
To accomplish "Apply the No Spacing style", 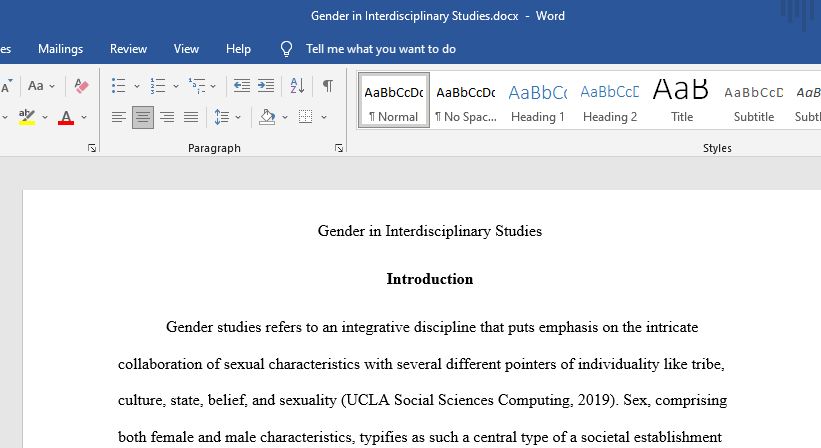I will click(x=466, y=100).
